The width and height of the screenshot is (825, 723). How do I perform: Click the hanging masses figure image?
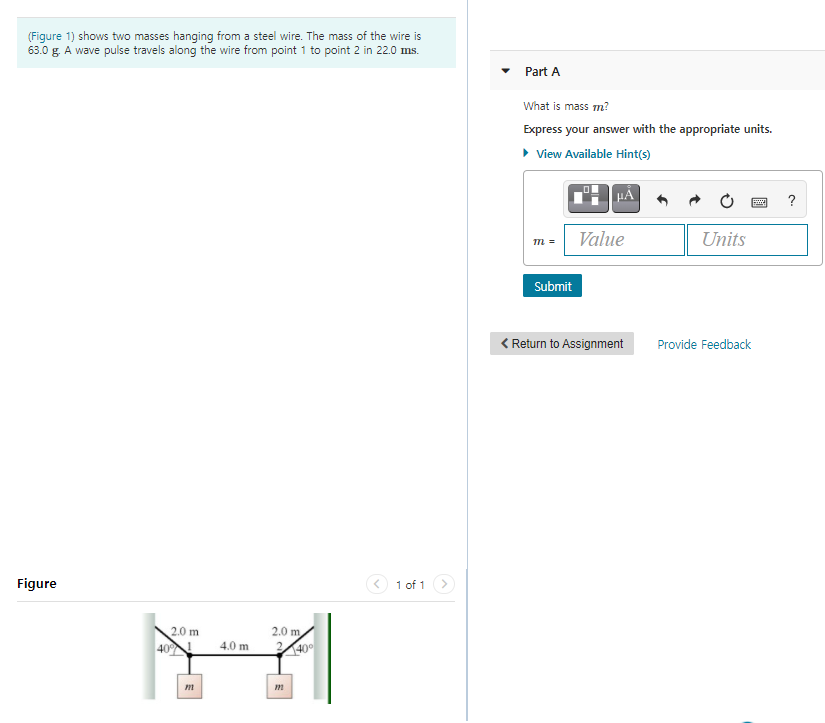[x=237, y=658]
